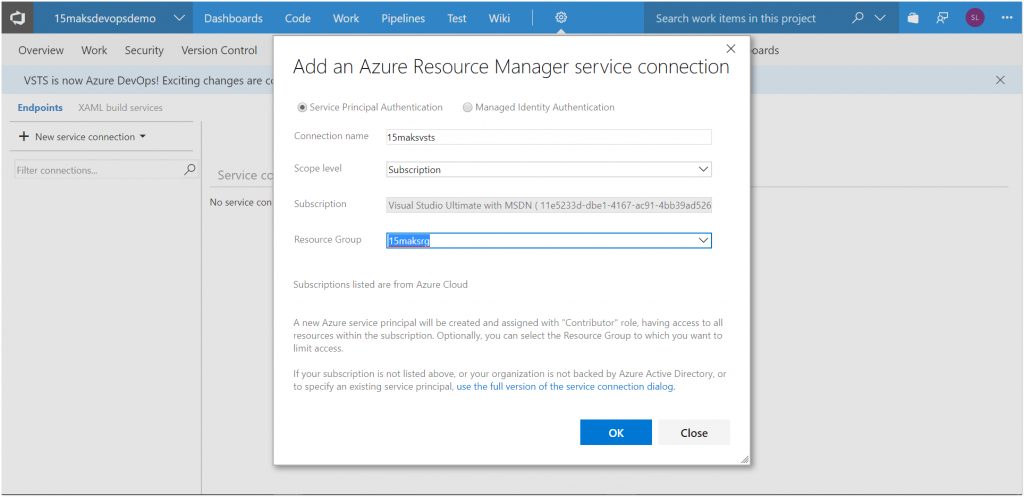Confirm with the OK button

coord(616,432)
